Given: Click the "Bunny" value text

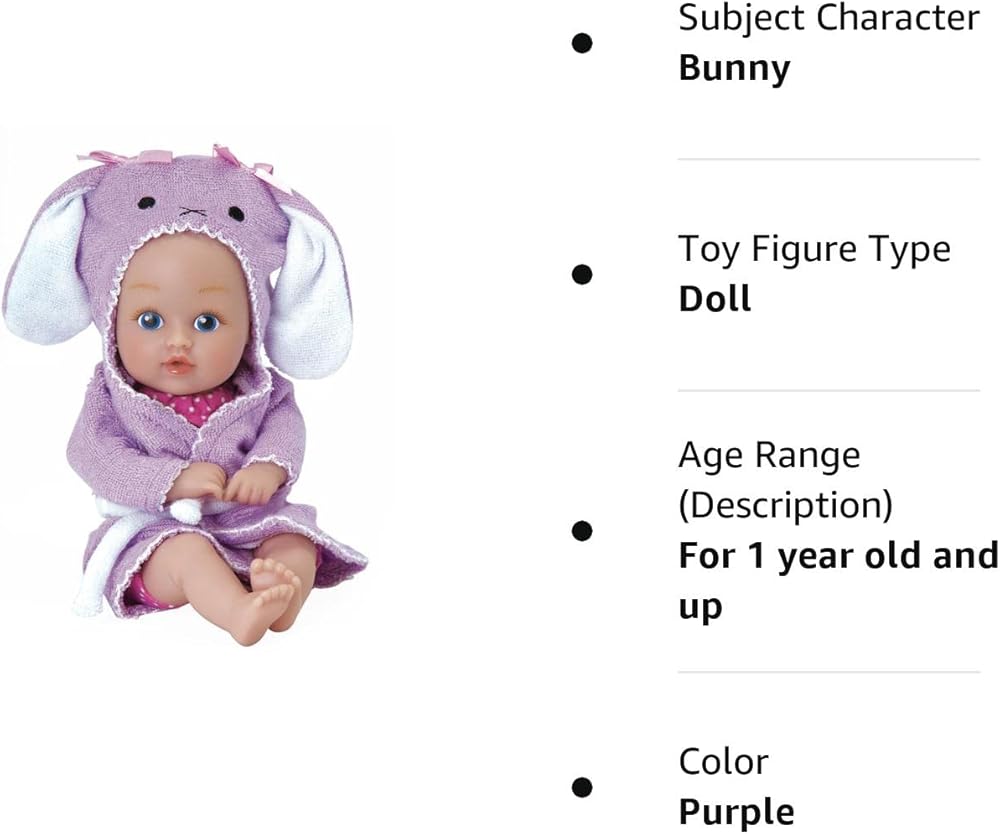Looking at the screenshot, I should (x=734, y=68).
